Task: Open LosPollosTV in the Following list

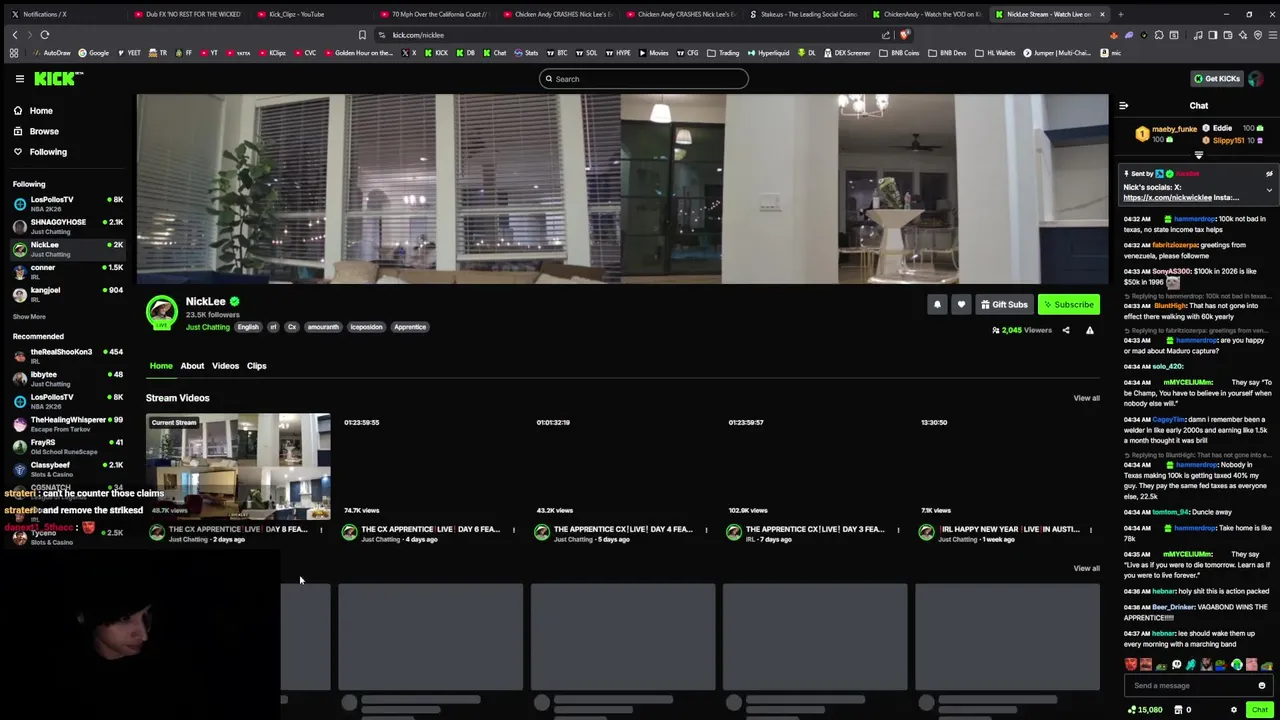Action: click(x=67, y=203)
